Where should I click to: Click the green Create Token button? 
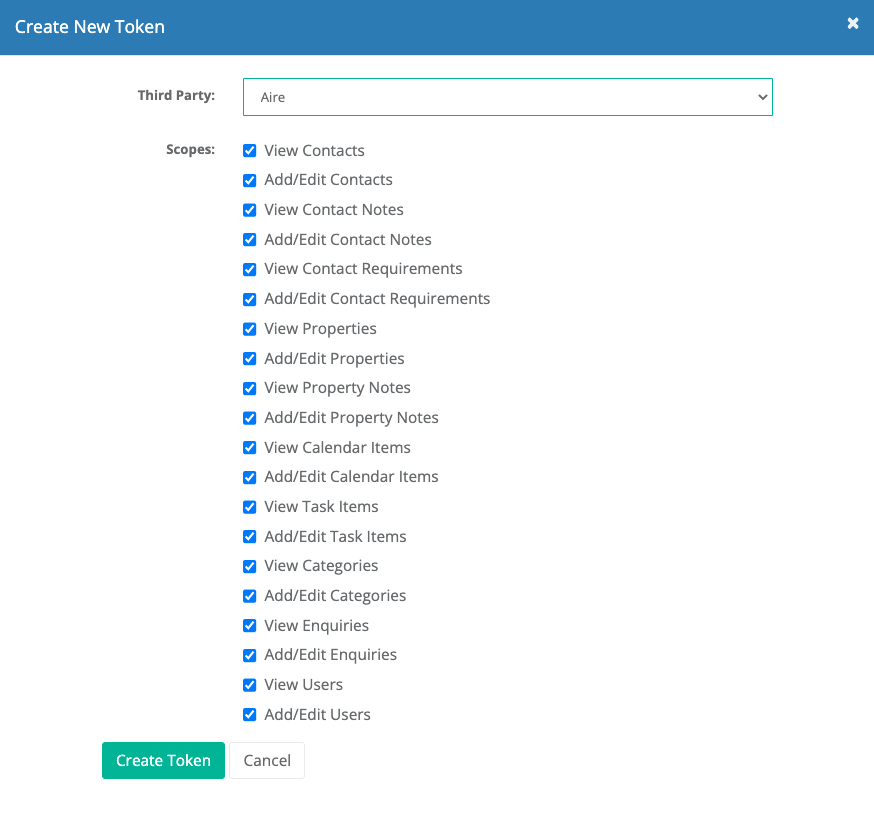163,760
